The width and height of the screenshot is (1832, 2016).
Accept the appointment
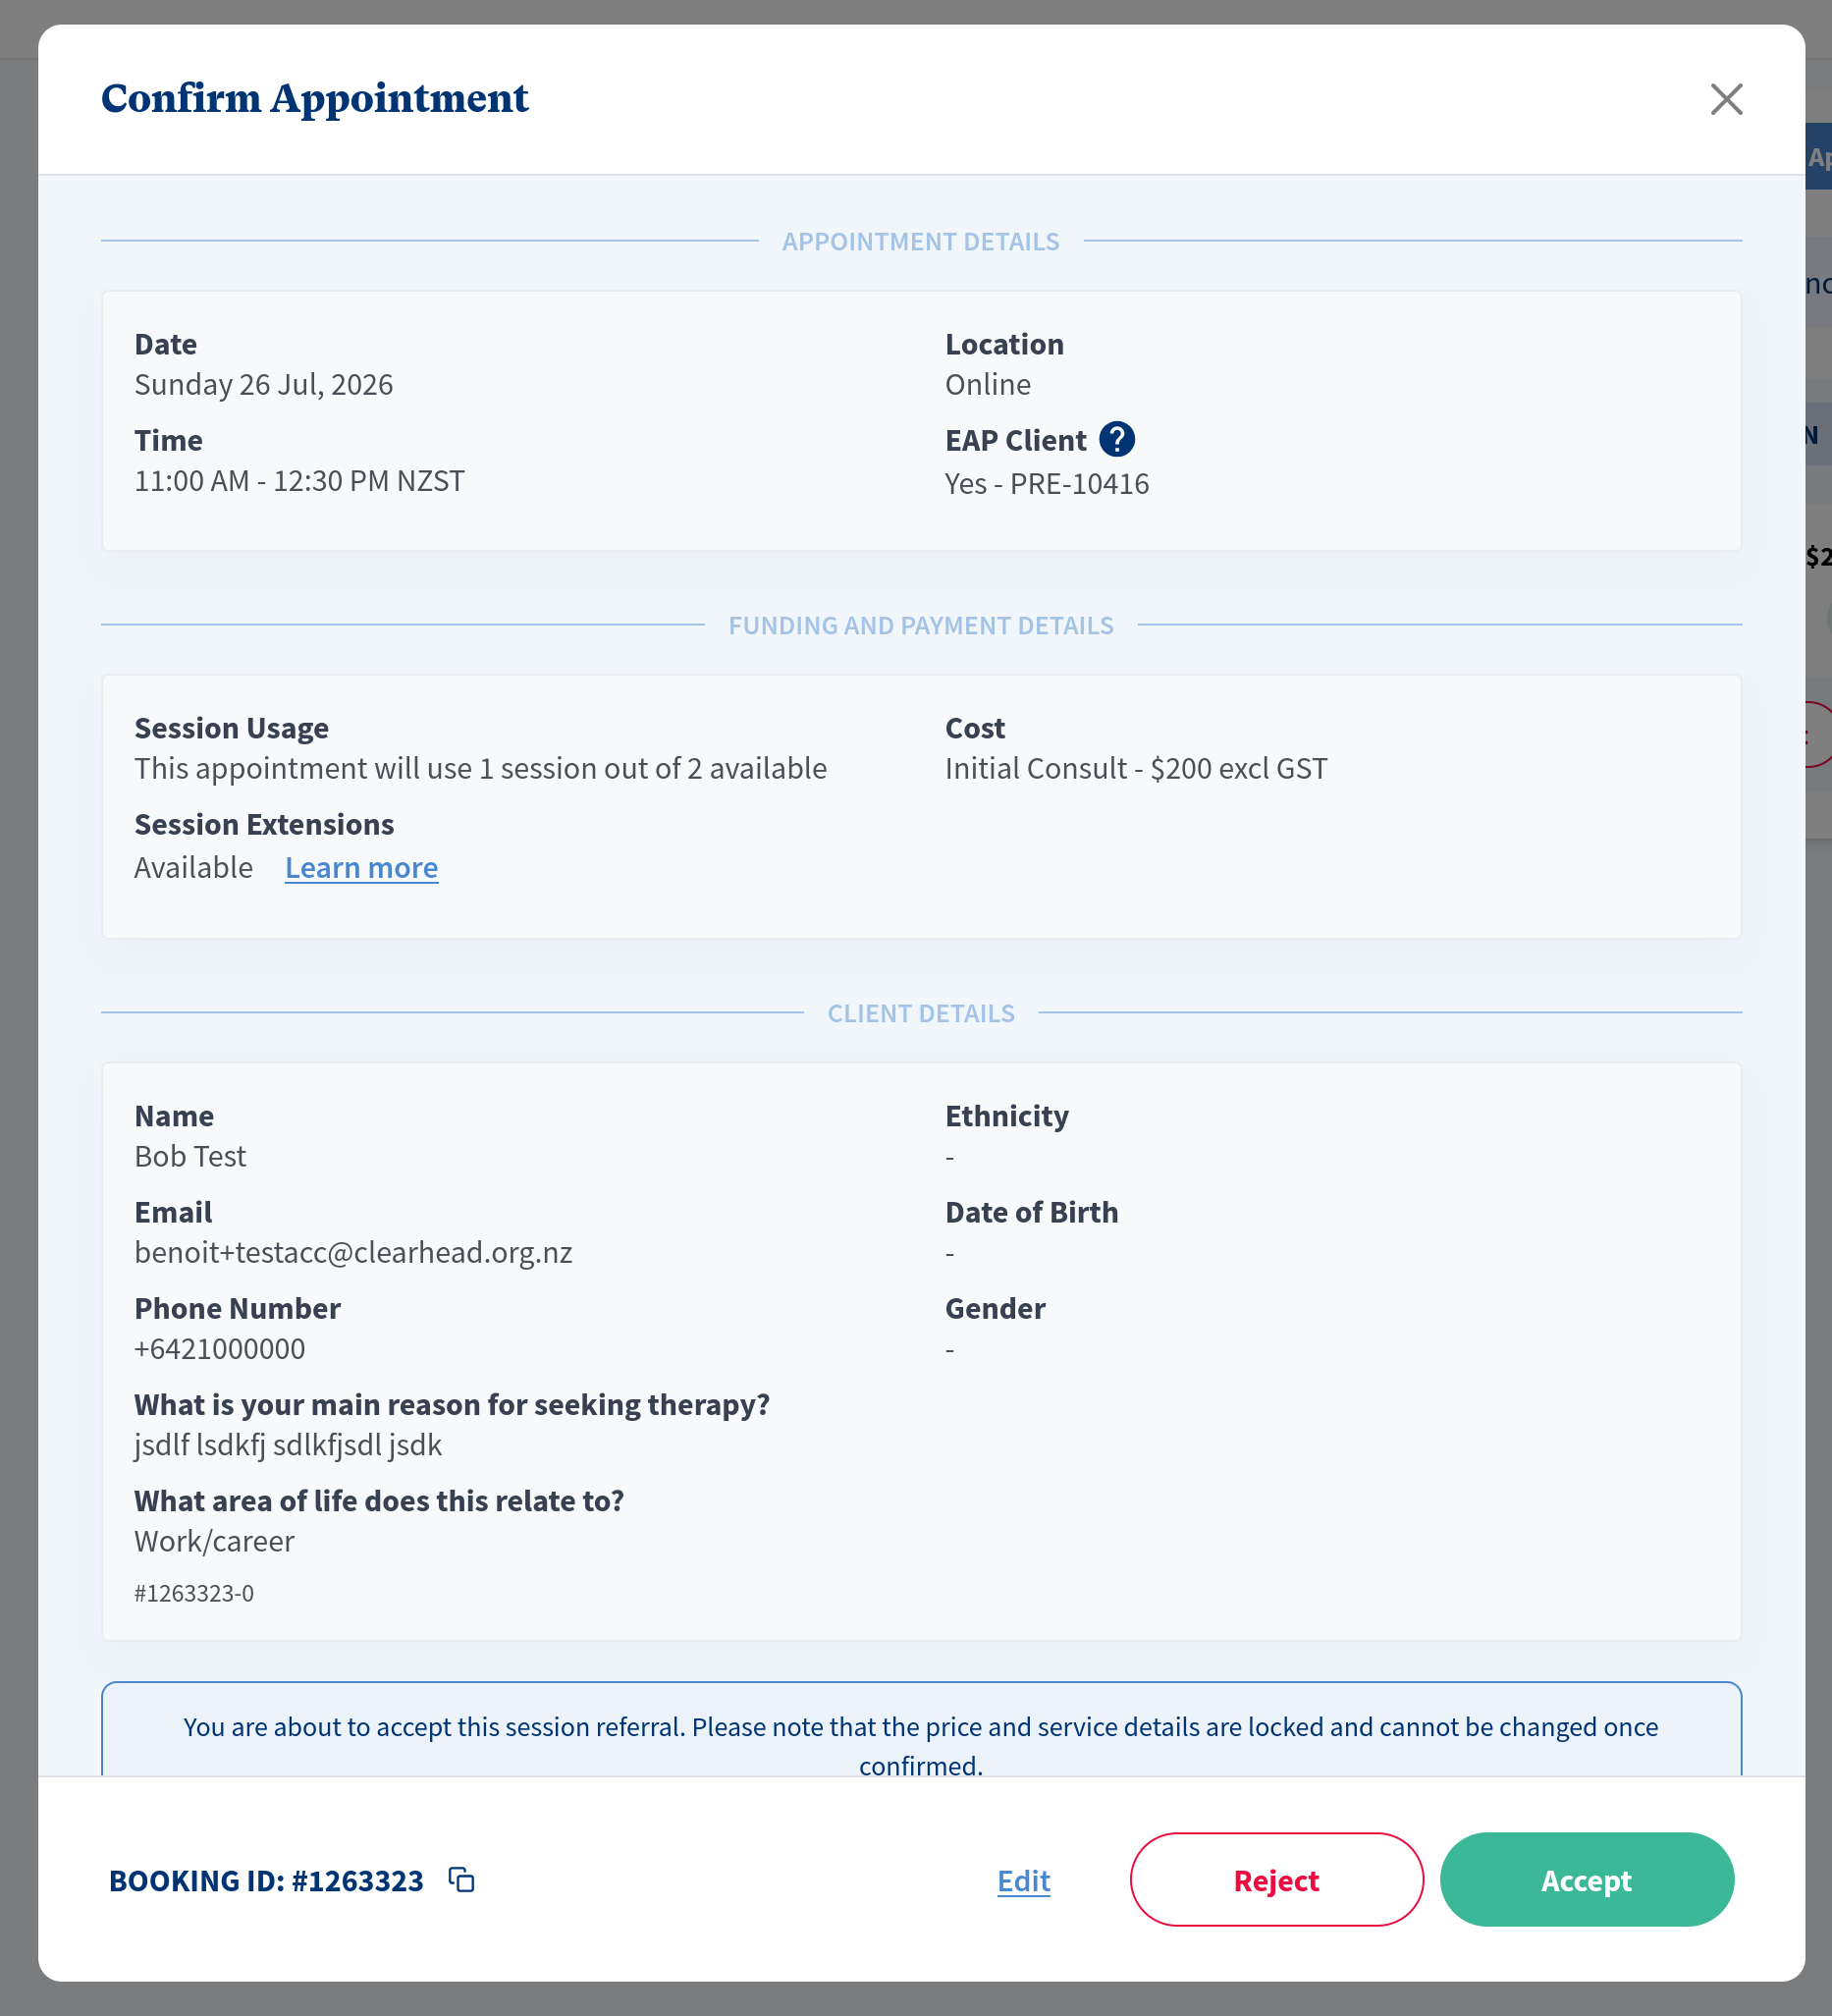(1586, 1879)
